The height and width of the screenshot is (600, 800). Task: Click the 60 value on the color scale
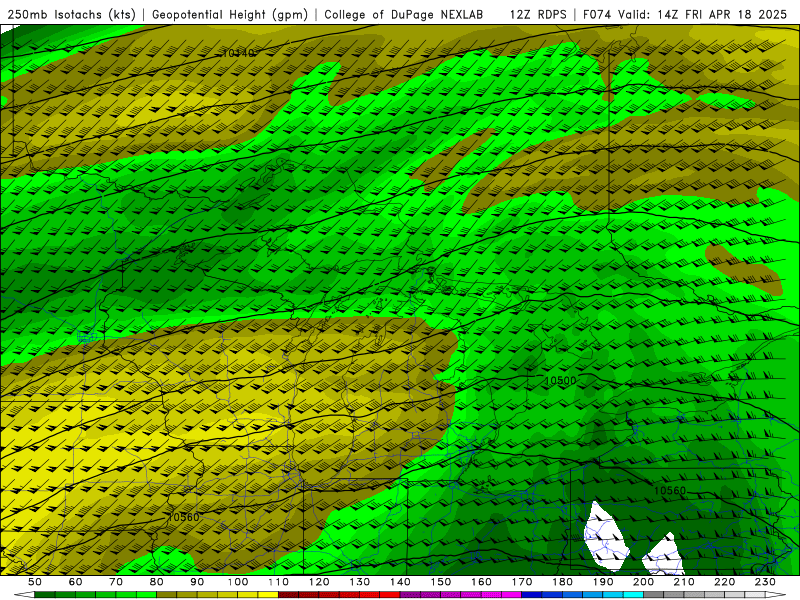pyautogui.click(x=76, y=582)
